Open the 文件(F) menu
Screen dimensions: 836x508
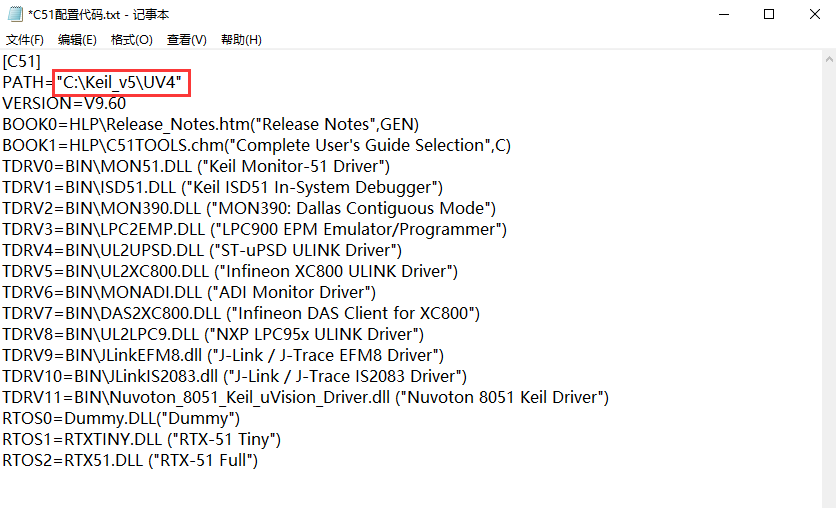point(25,39)
